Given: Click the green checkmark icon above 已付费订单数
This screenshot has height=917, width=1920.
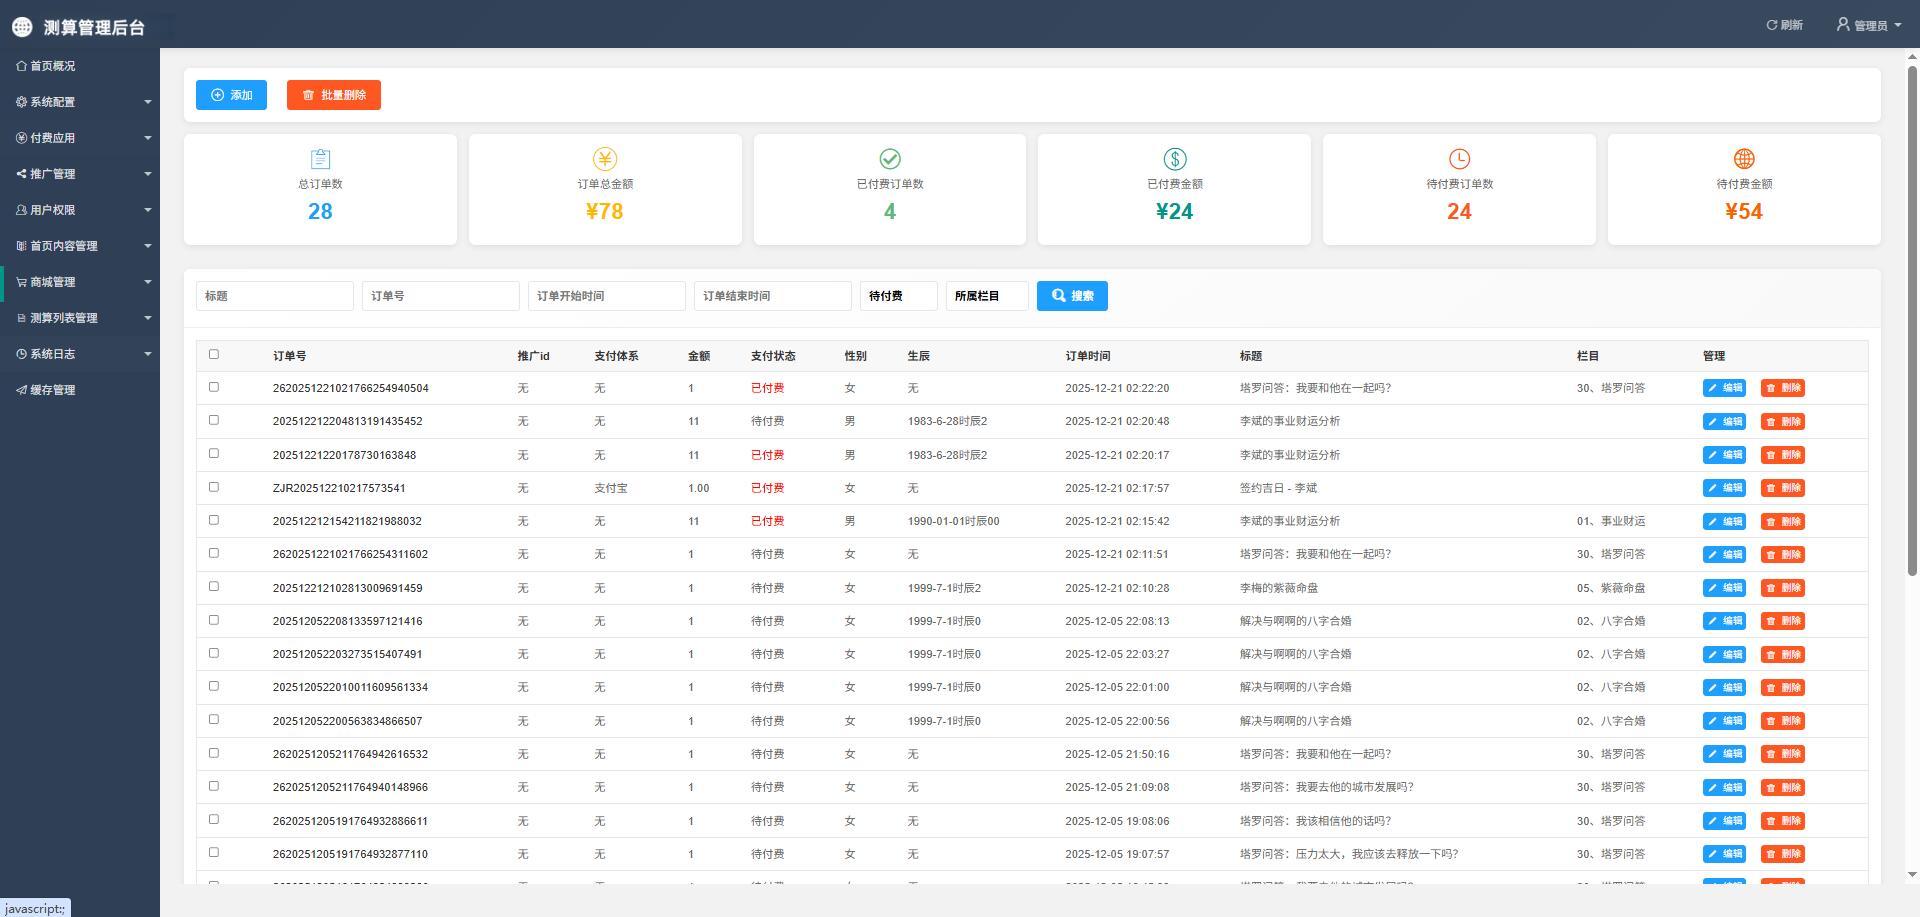Looking at the screenshot, I should tap(890, 159).
